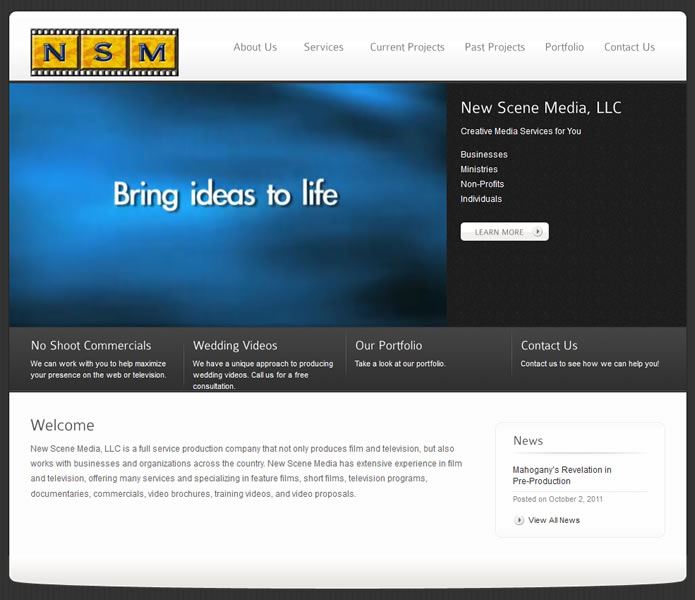The width and height of the screenshot is (695, 600).
Task: Click the welcome paragraph about New Scene Media
Action: (x=246, y=471)
